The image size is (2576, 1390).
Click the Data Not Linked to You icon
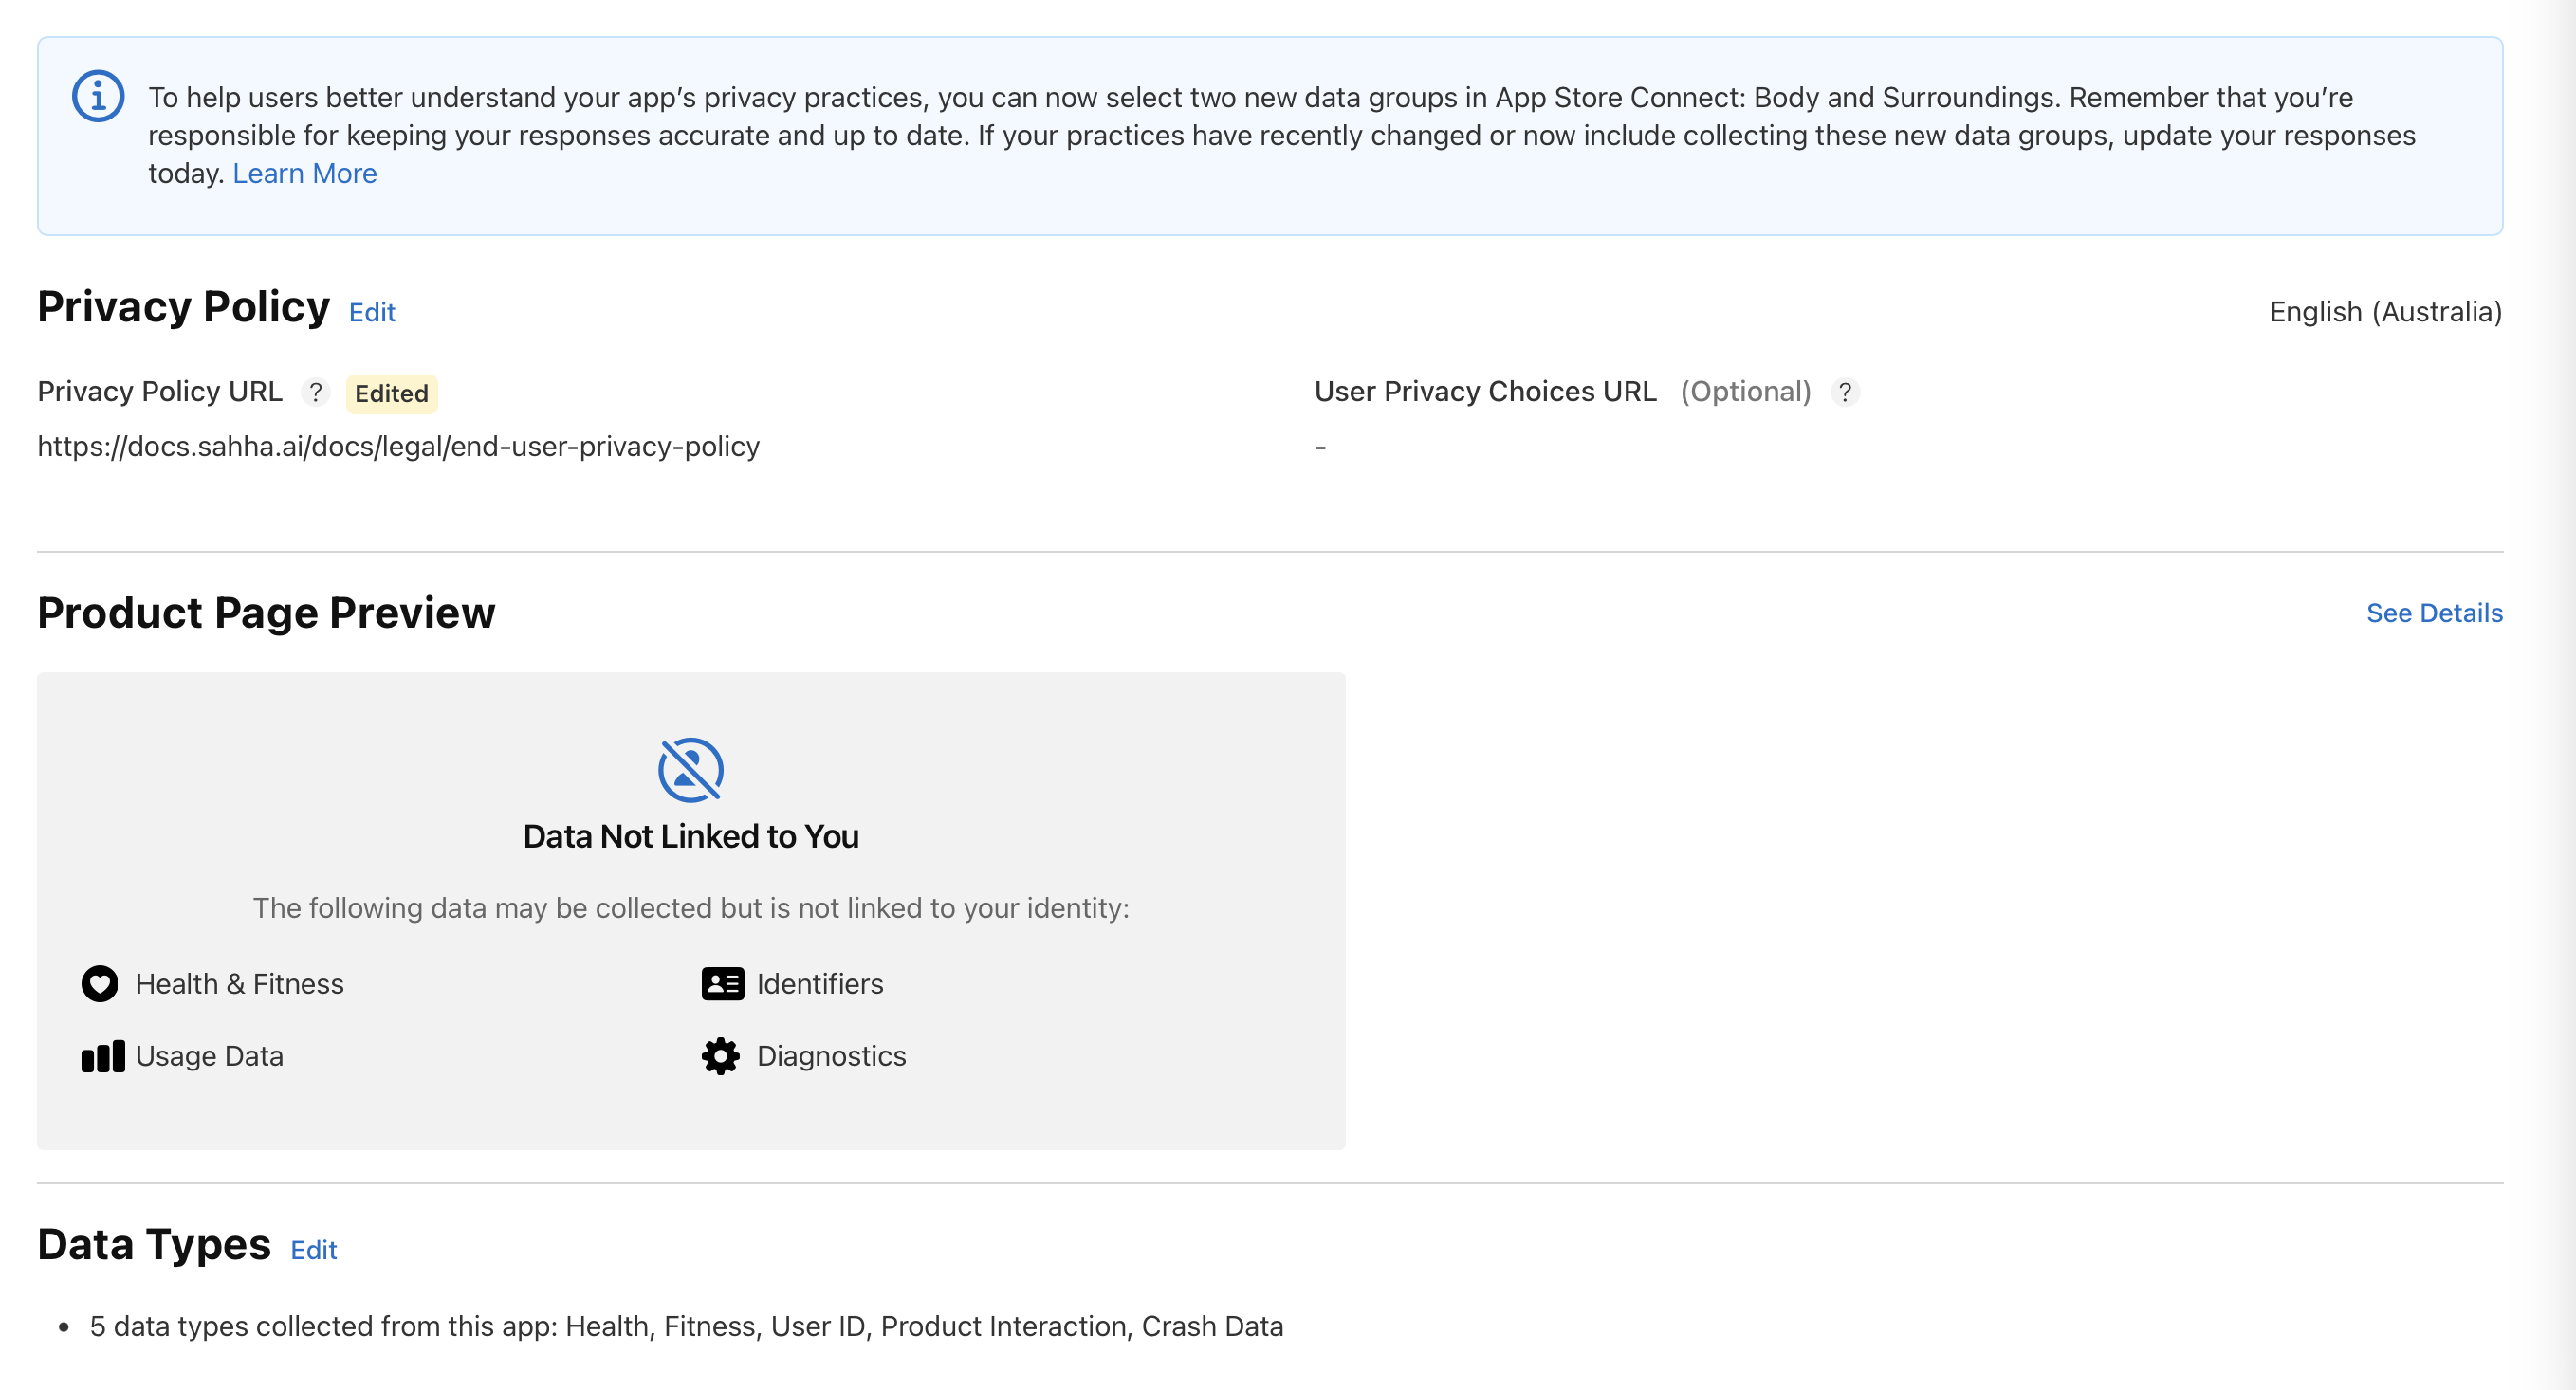690,769
